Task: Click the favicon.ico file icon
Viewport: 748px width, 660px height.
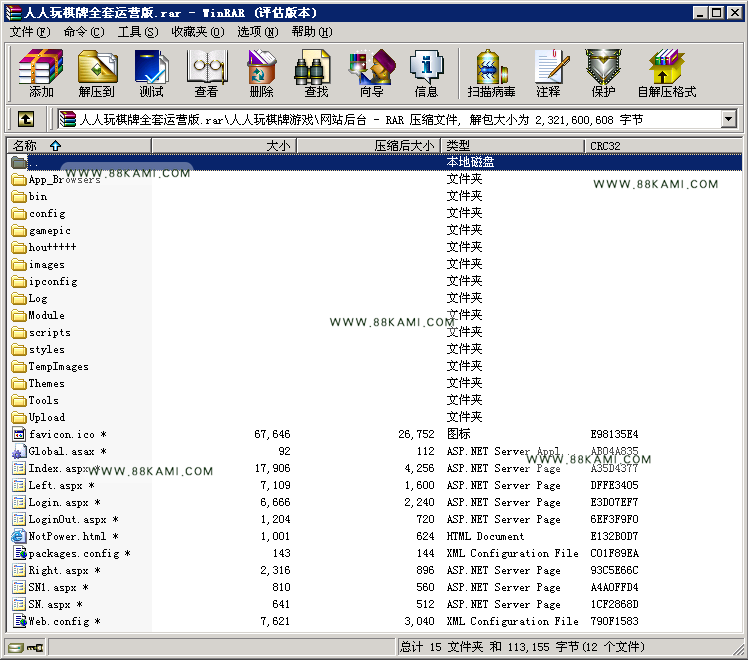Action: (x=19, y=434)
